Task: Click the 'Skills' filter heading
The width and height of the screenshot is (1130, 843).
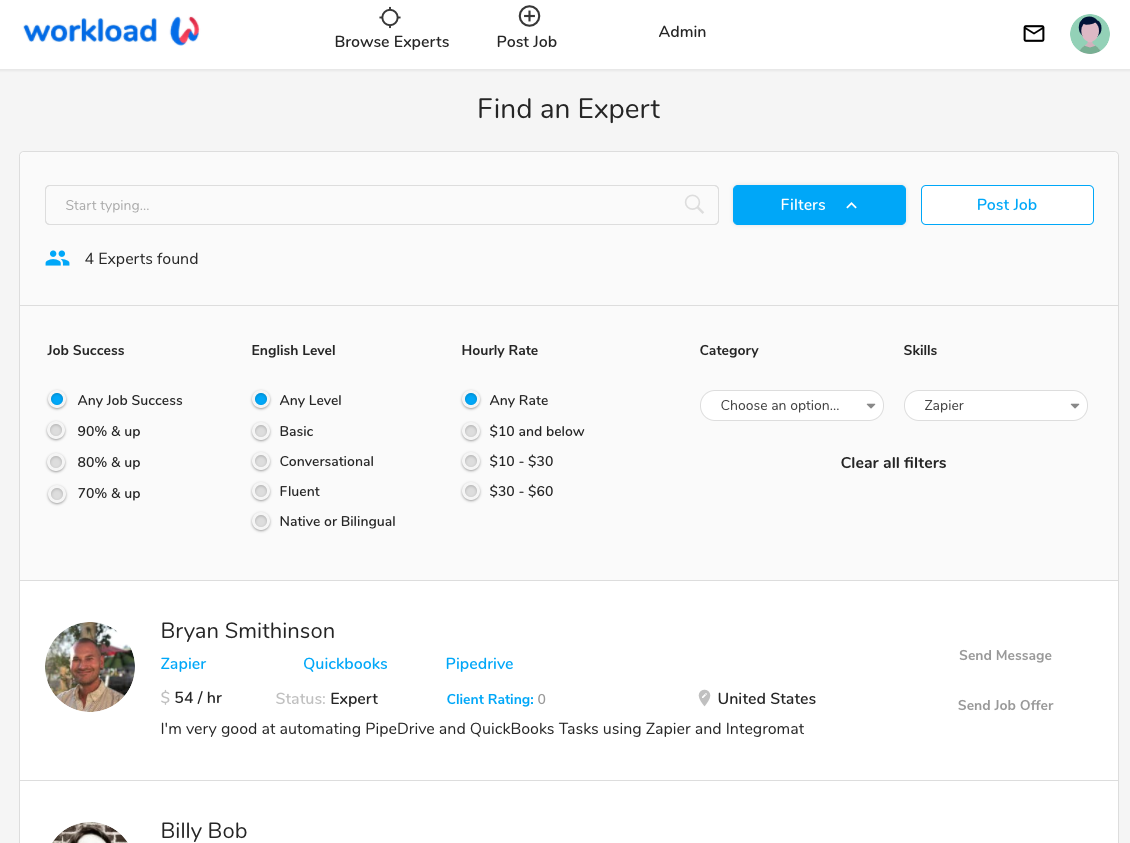Action: tap(920, 350)
